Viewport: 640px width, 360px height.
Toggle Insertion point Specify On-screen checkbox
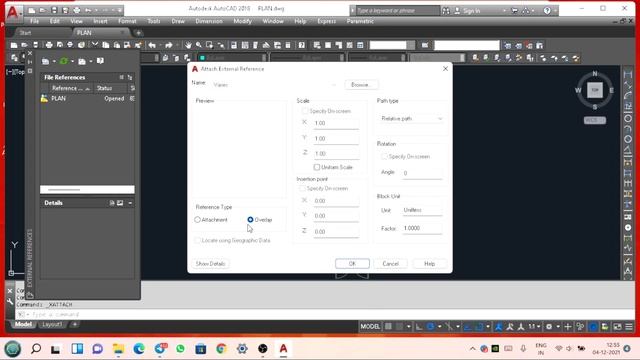[302, 189]
